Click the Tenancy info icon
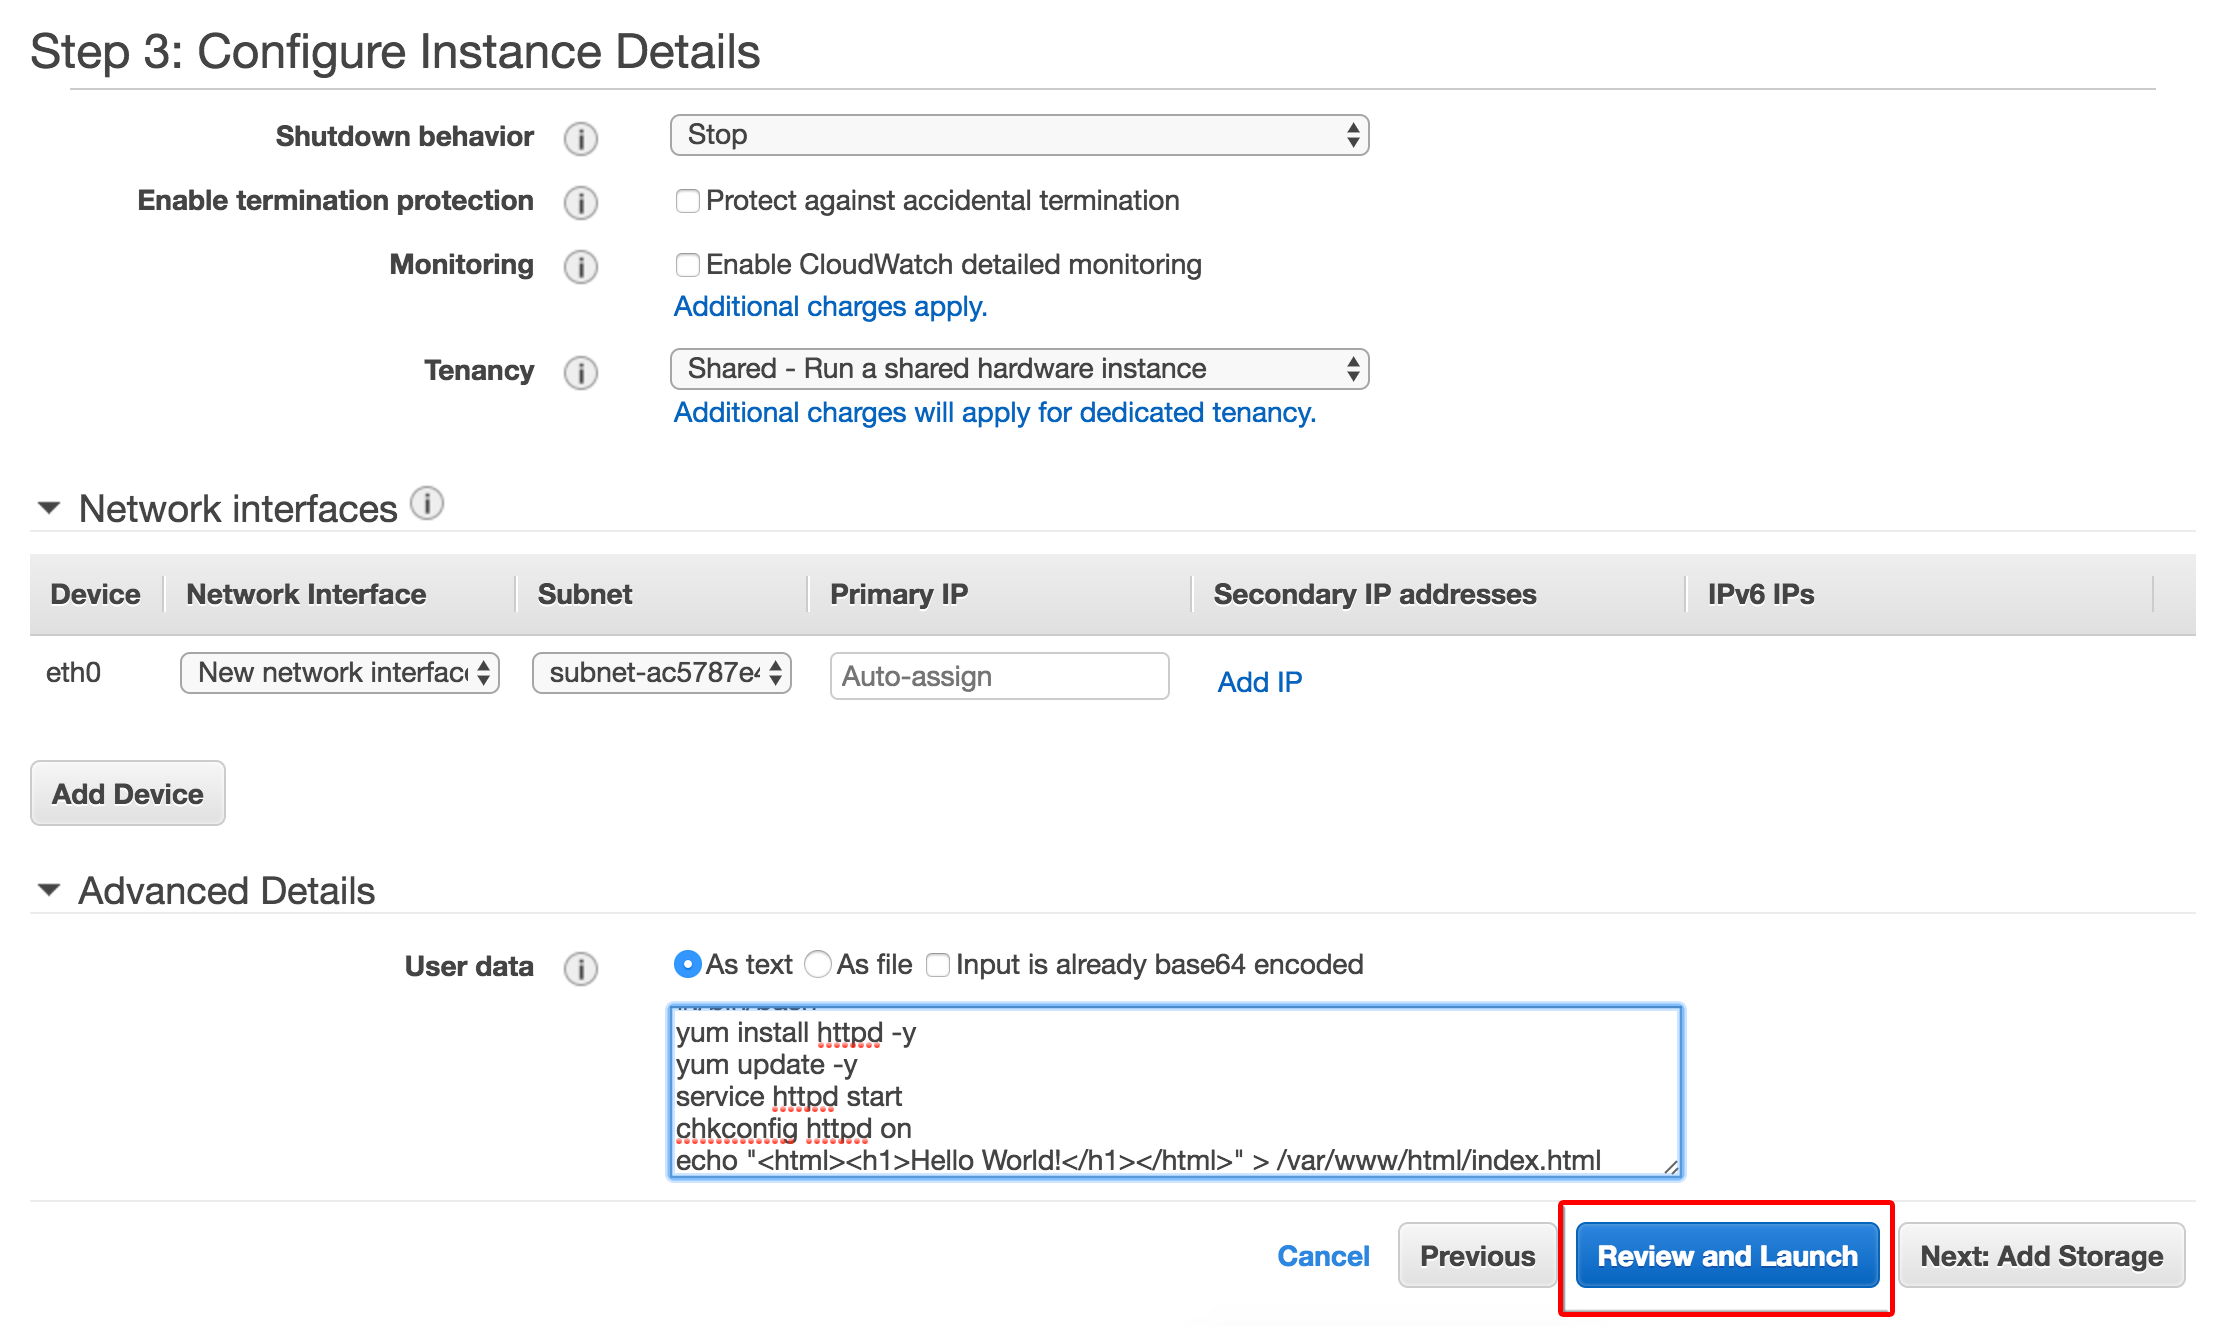This screenshot has width=2218, height=1326. point(580,371)
